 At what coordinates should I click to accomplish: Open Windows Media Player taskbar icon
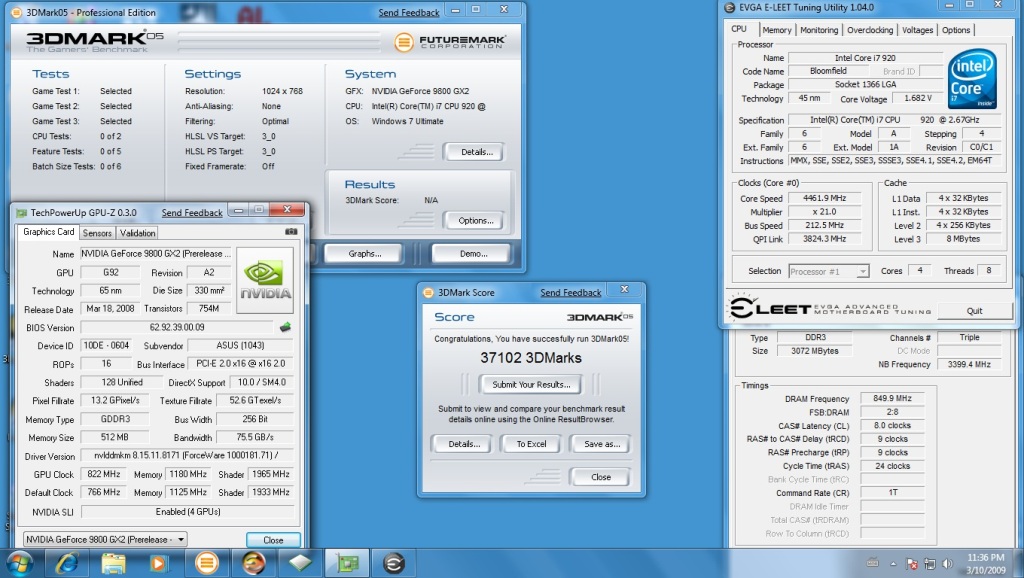[x=159, y=563]
